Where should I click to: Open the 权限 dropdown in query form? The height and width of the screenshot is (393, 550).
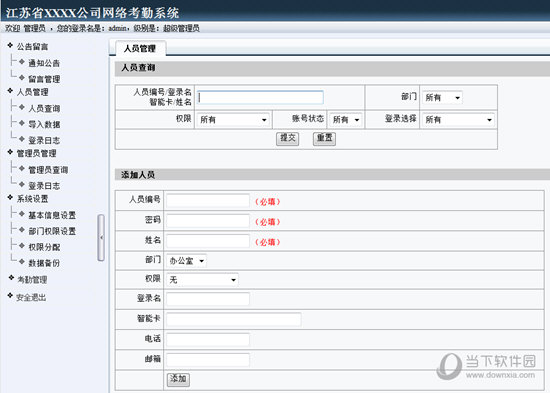[233, 120]
